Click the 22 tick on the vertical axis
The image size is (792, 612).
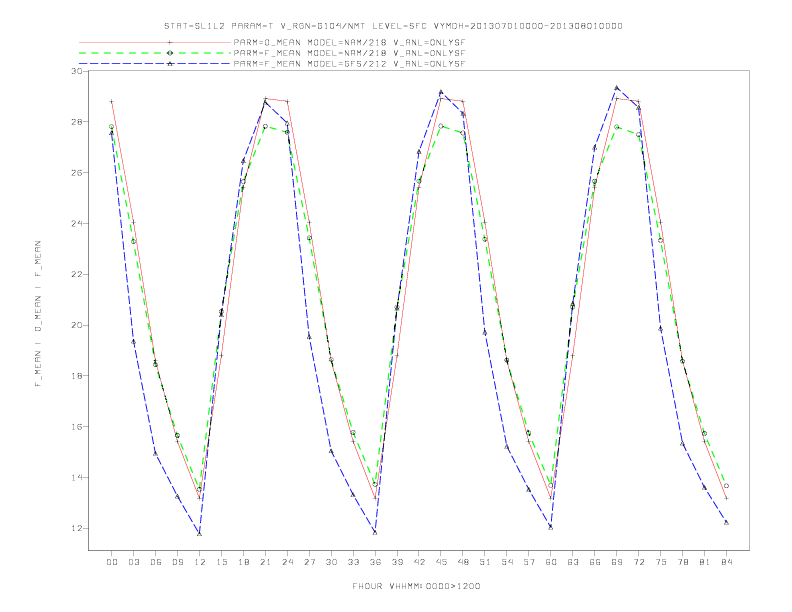pyautogui.click(x=76, y=274)
